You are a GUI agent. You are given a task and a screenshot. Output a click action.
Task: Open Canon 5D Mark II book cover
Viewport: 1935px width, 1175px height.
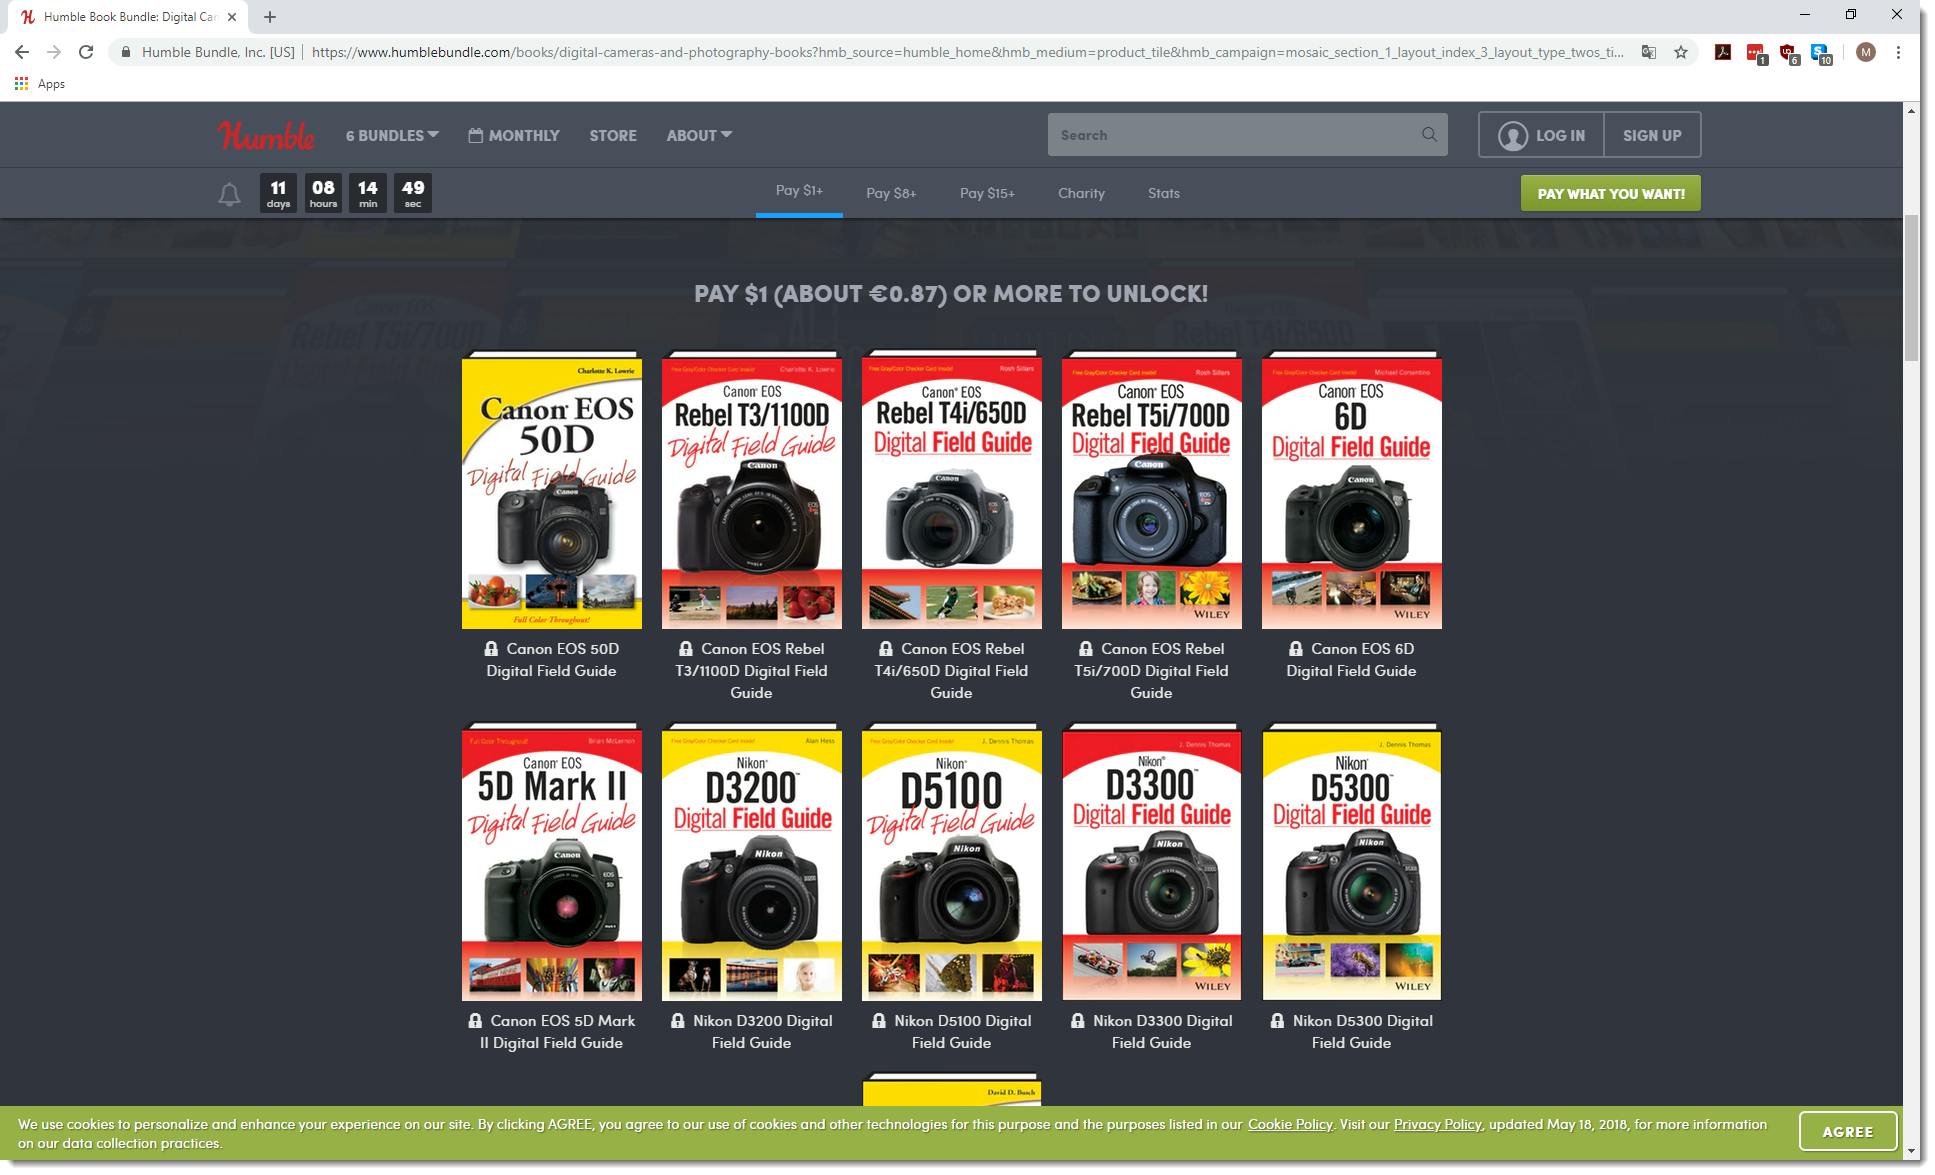(552, 862)
